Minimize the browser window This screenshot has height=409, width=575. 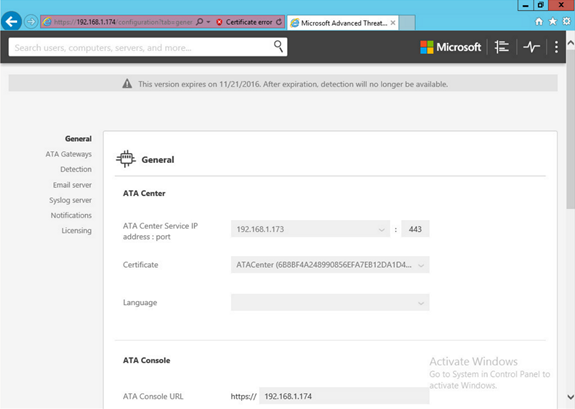(526, 5)
